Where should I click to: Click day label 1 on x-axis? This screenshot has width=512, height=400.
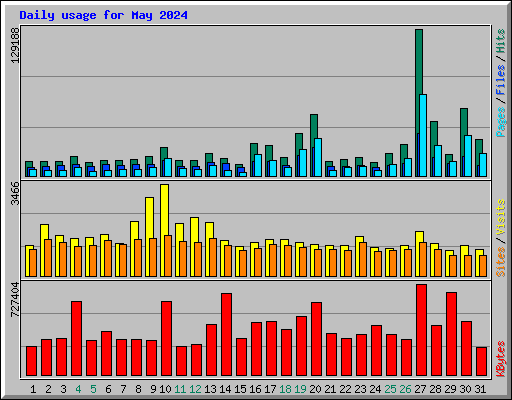(x=33, y=389)
